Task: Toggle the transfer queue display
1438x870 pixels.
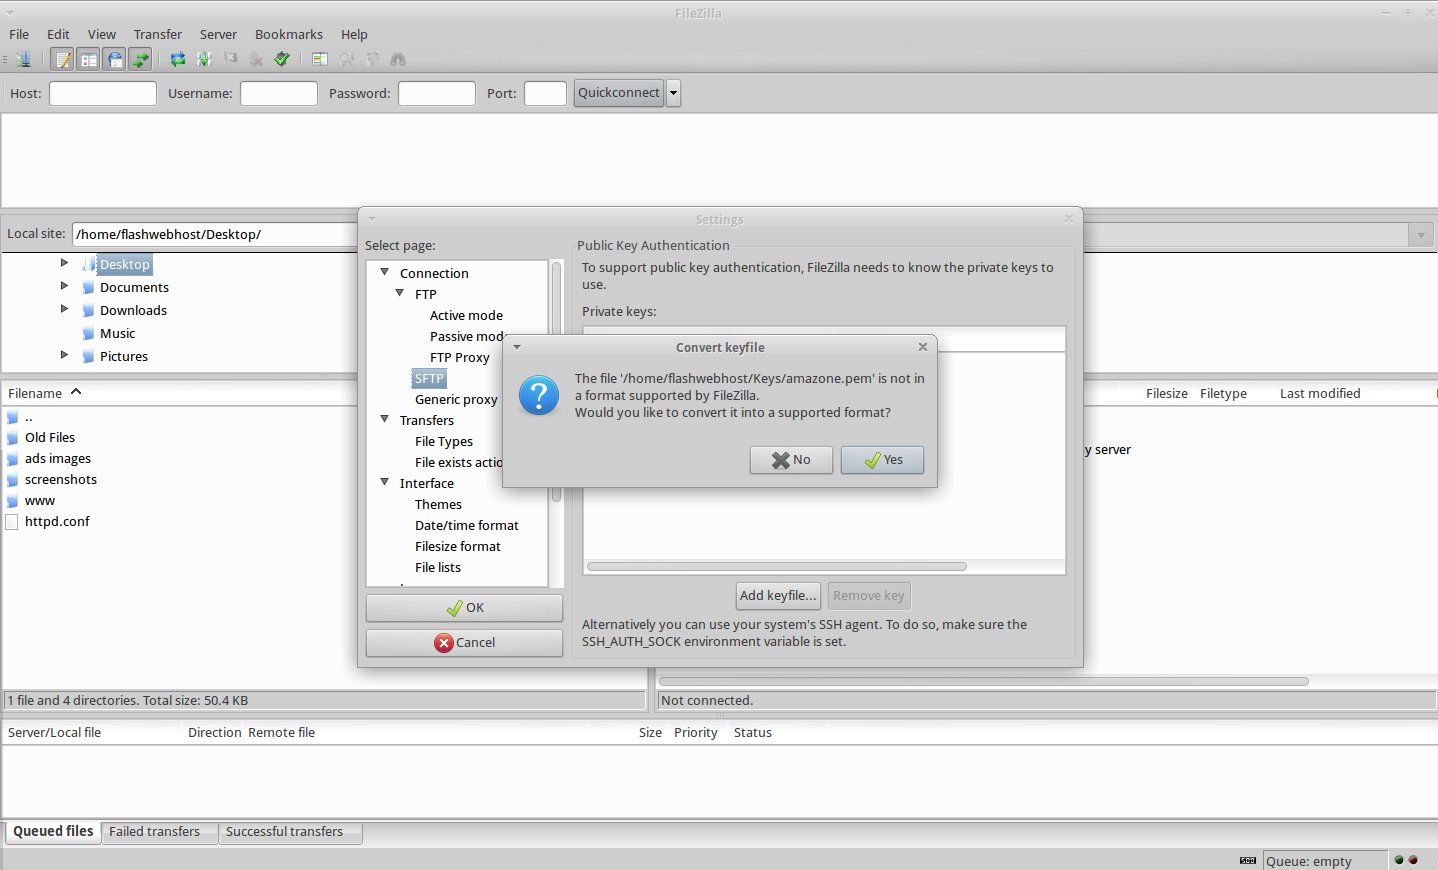Action: pos(140,59)
